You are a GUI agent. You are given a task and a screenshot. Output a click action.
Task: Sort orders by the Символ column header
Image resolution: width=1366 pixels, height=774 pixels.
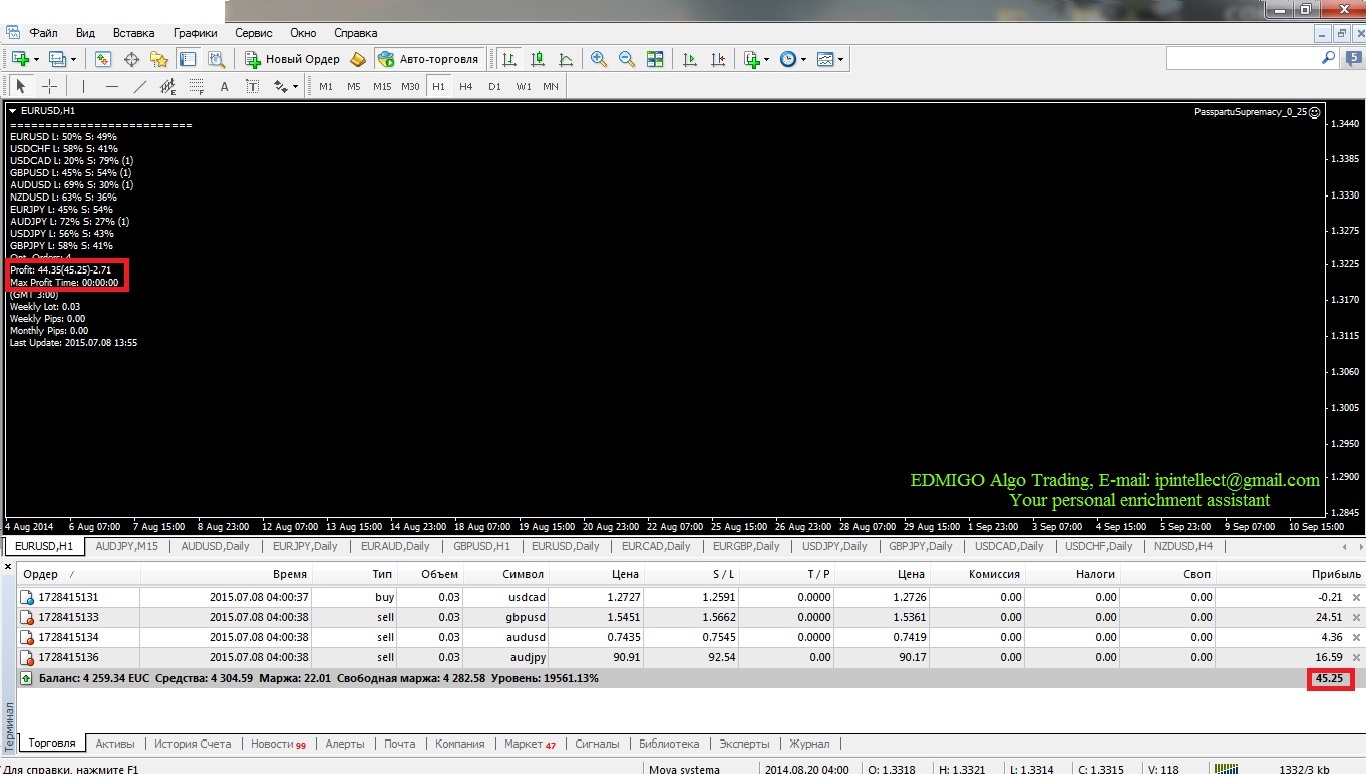524,574
